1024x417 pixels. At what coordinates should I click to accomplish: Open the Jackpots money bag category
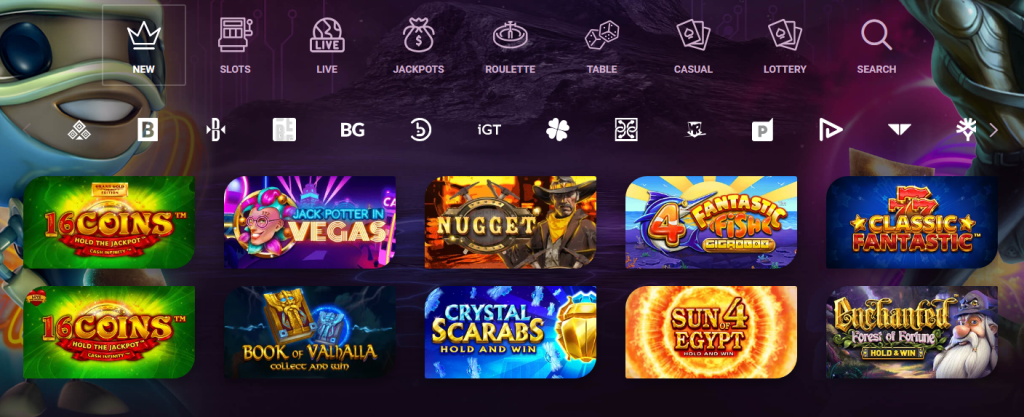(x=419, y=46)
